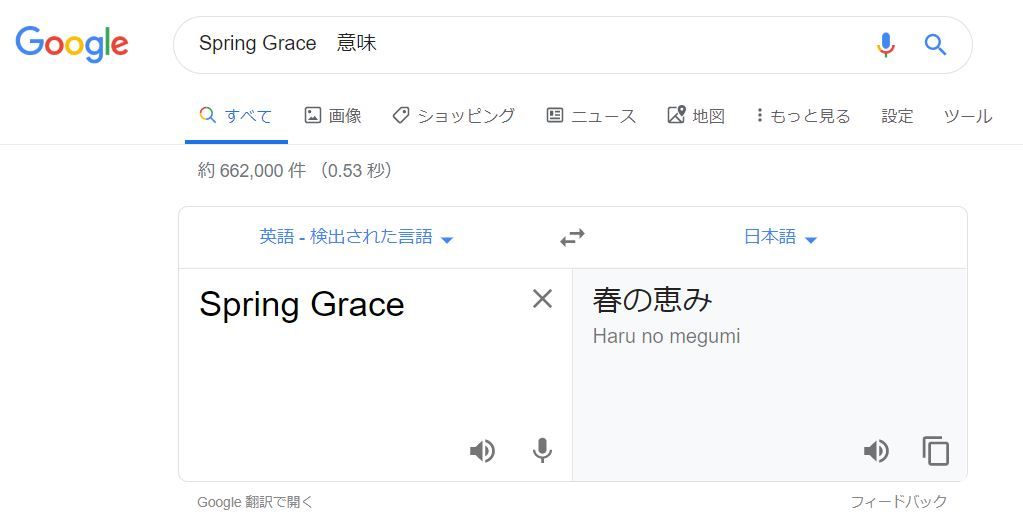Swap source and target languages
The image size is (1023, 527).
coord(572,237)
